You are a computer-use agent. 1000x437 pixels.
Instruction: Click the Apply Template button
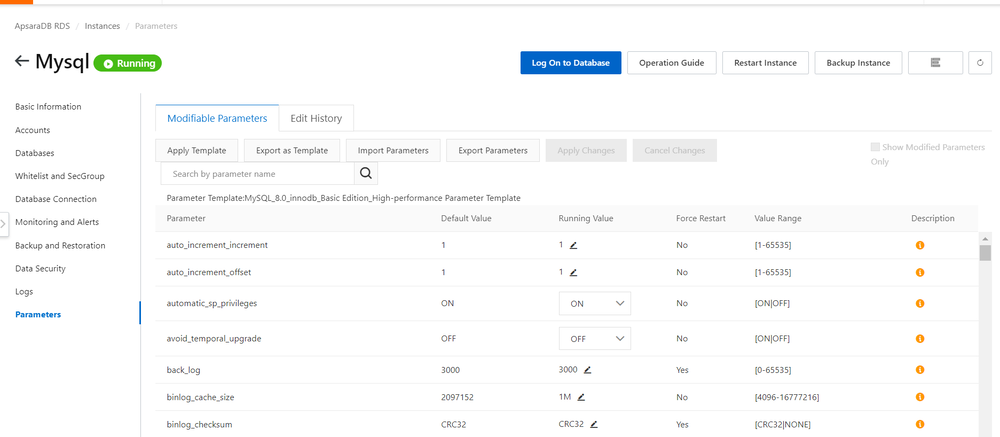(x=196, y=150)
